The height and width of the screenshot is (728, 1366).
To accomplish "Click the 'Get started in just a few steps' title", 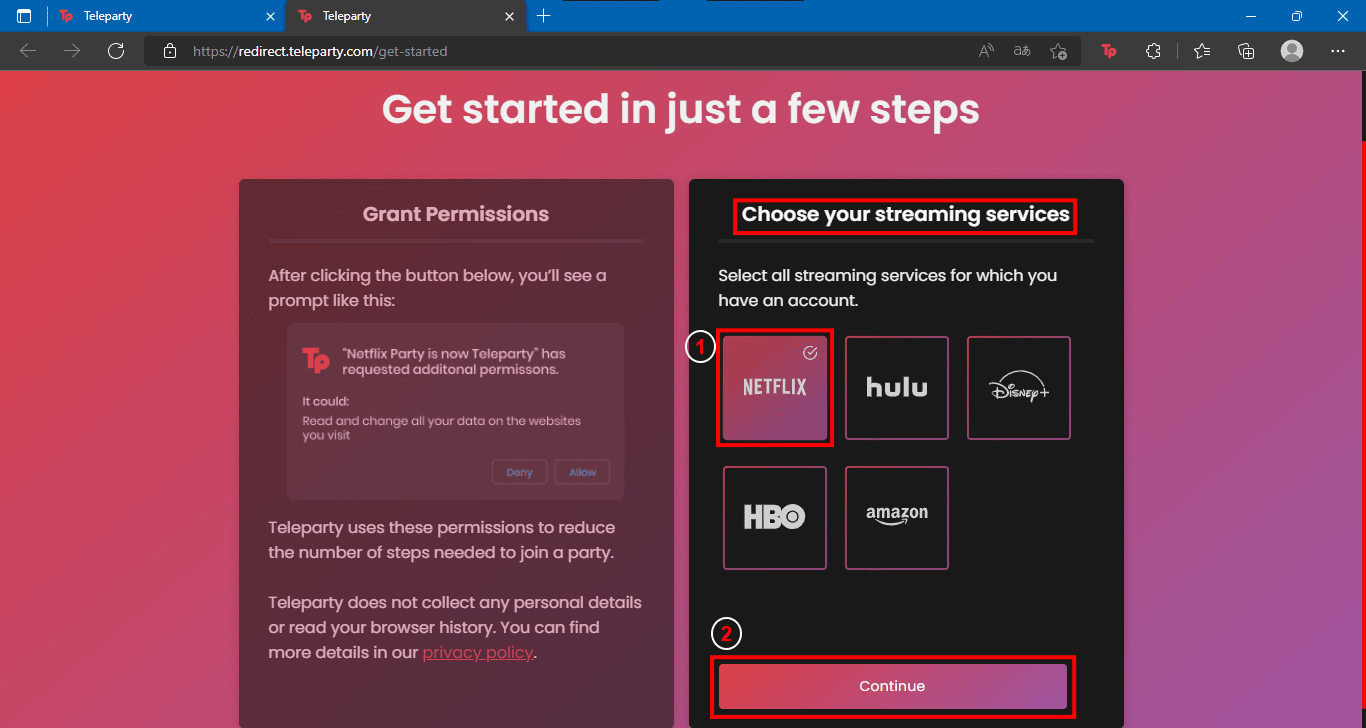I will tap(681, 109).
